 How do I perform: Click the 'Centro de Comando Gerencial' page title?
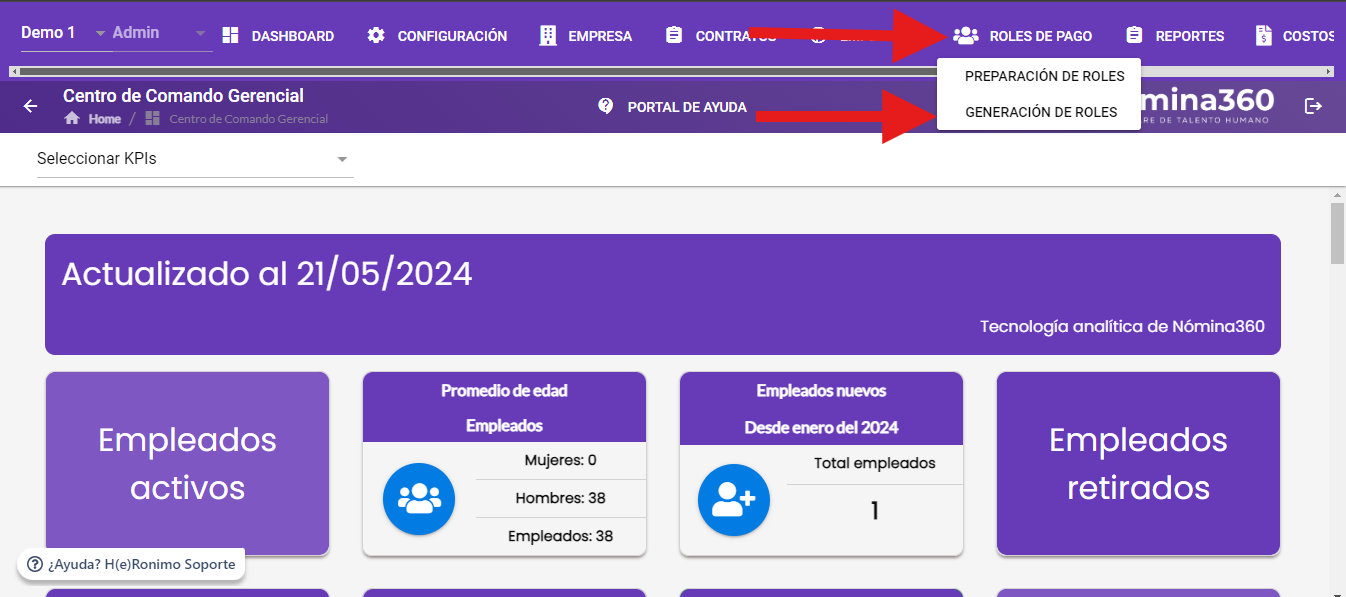[x=183, y=96]
